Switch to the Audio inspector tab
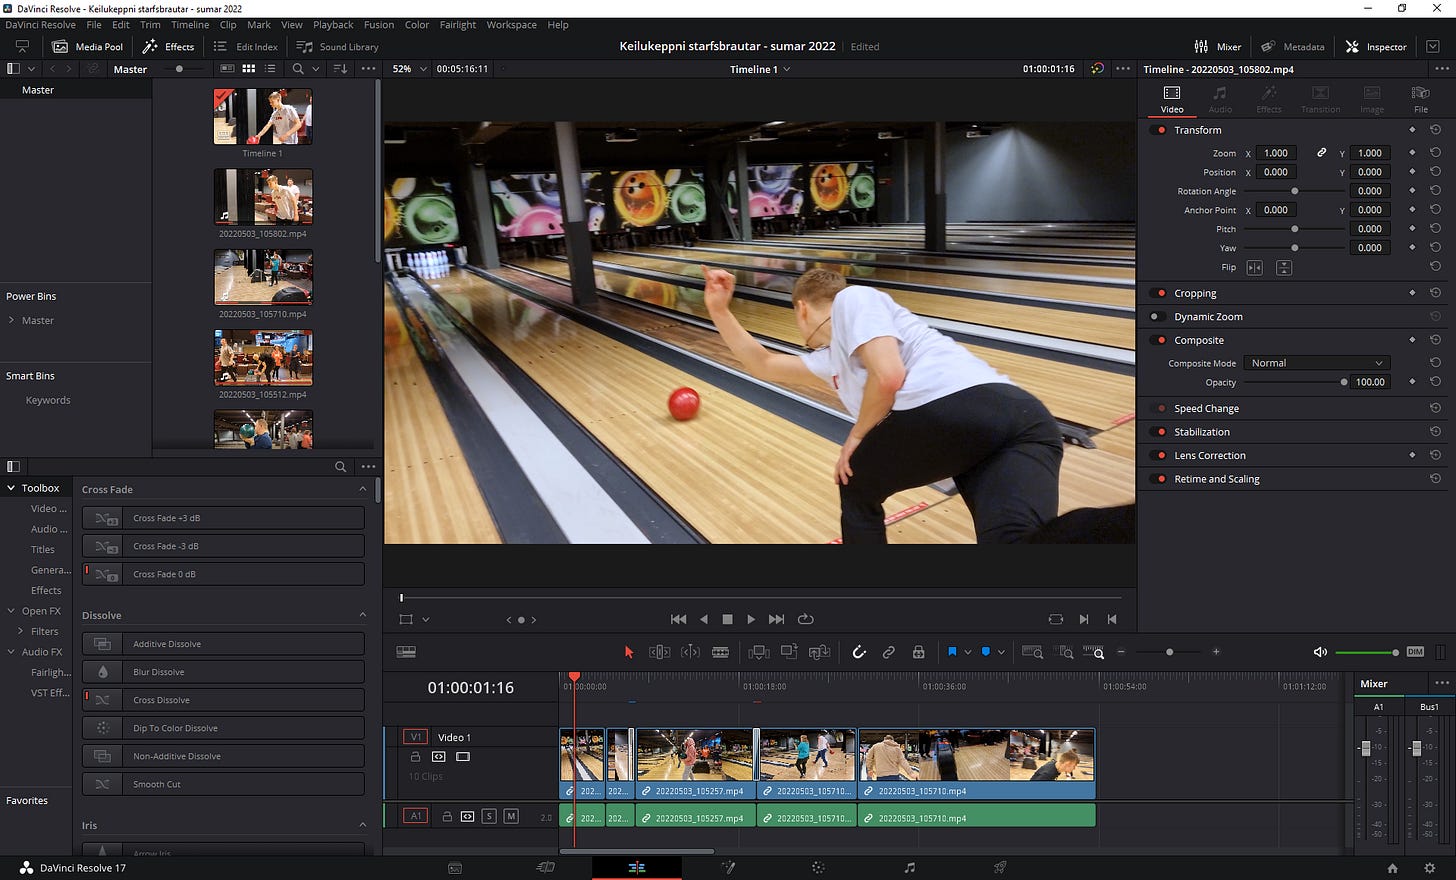Screen dimensions: 1456x880 [1220, 99]
